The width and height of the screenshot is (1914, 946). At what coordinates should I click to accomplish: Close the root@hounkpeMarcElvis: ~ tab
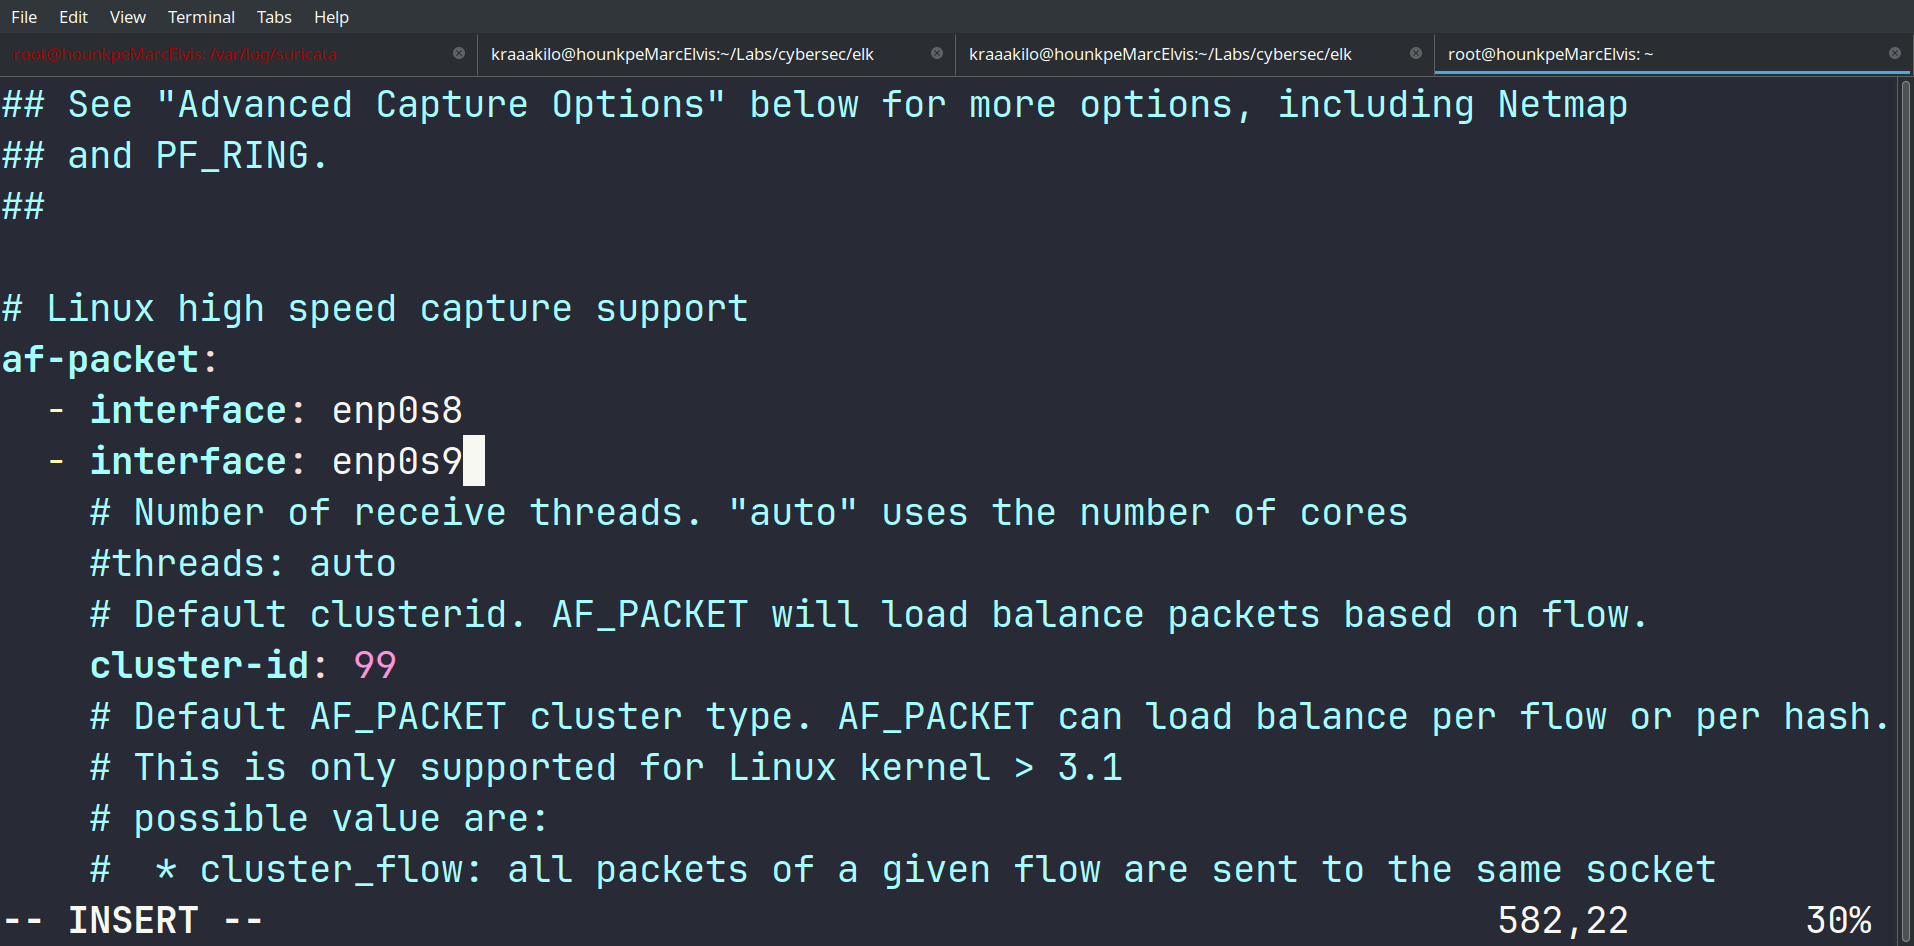coord(1895,53)
